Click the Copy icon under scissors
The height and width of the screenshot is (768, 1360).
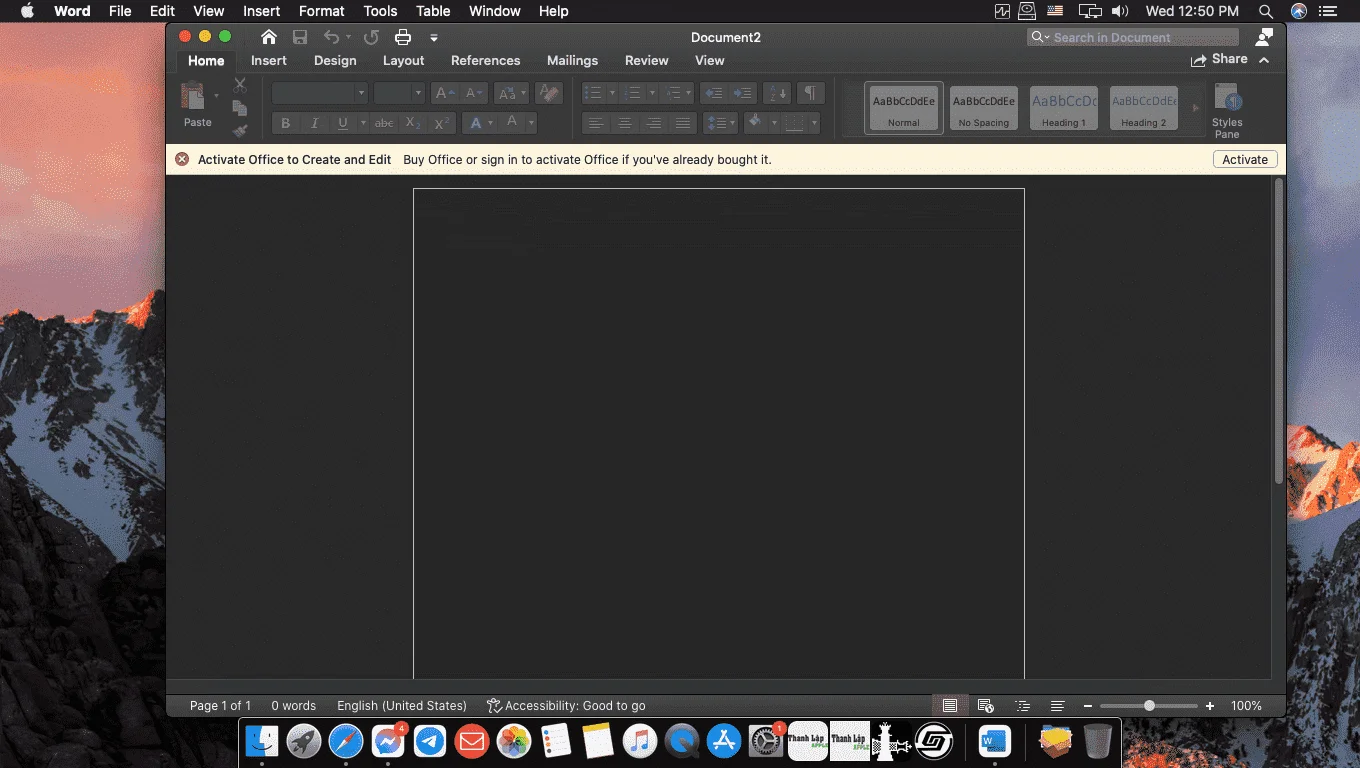point(240,108)
